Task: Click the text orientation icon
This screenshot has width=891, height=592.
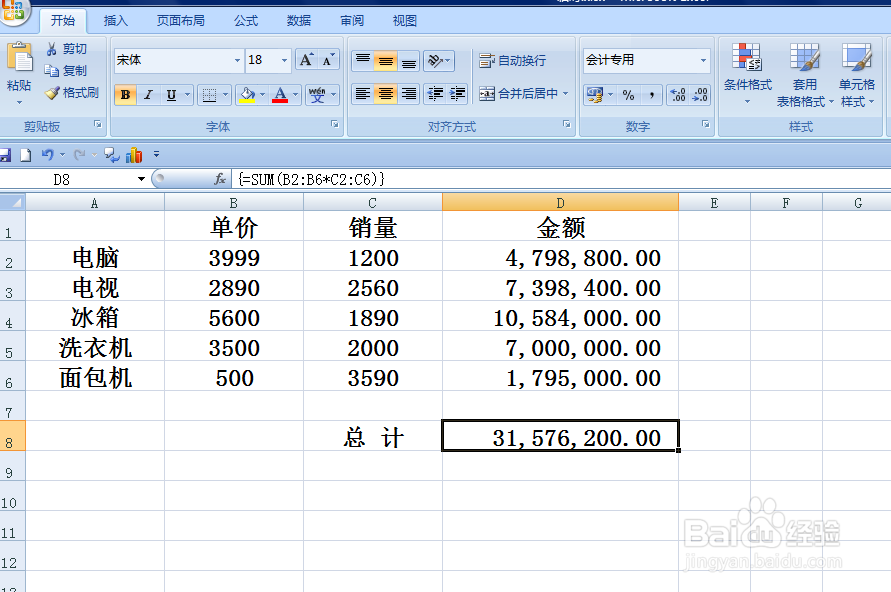Action: tap(438, 60)
